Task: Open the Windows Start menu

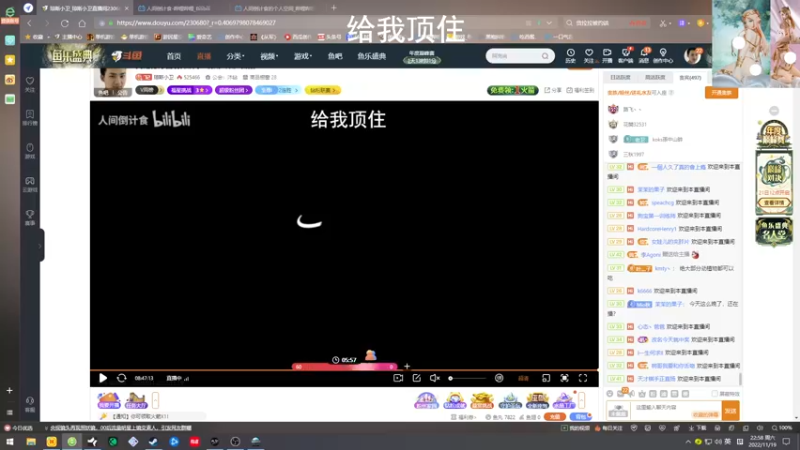Action: tap(10, 441)
